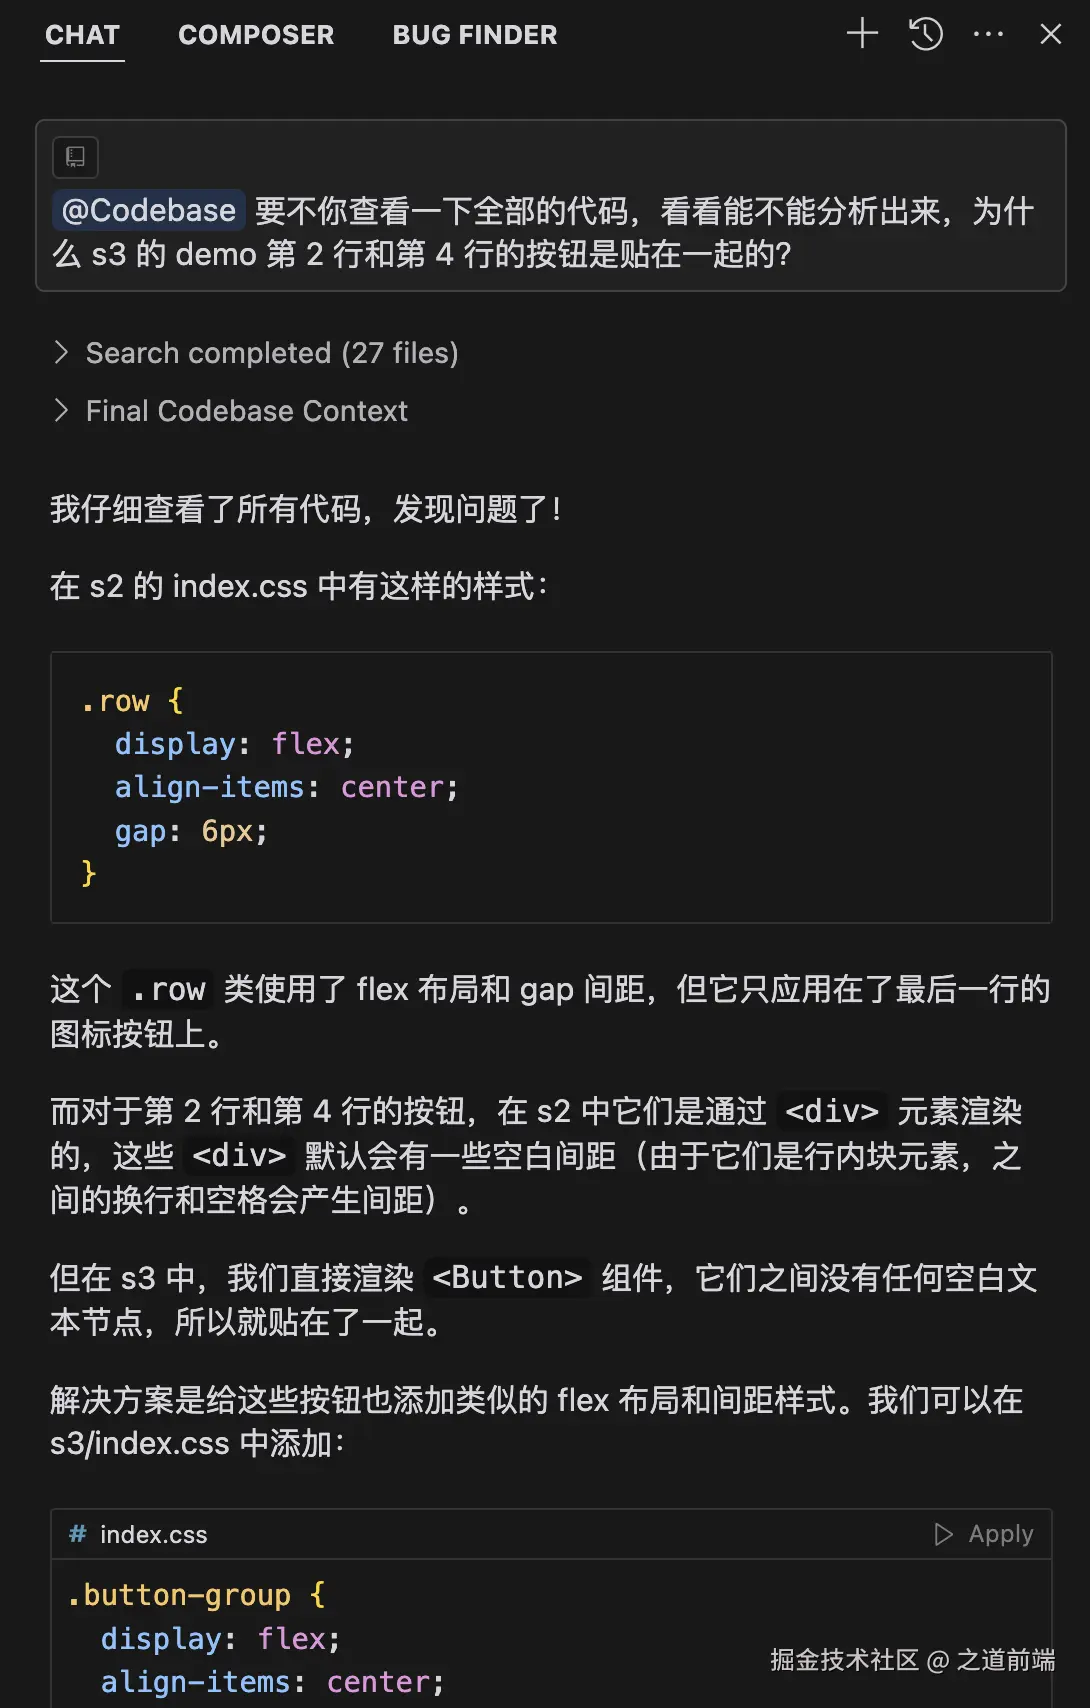1090x1708 pixels.
Task: Switch to the COMPOSER tab
Action: (x=256, y=35)
